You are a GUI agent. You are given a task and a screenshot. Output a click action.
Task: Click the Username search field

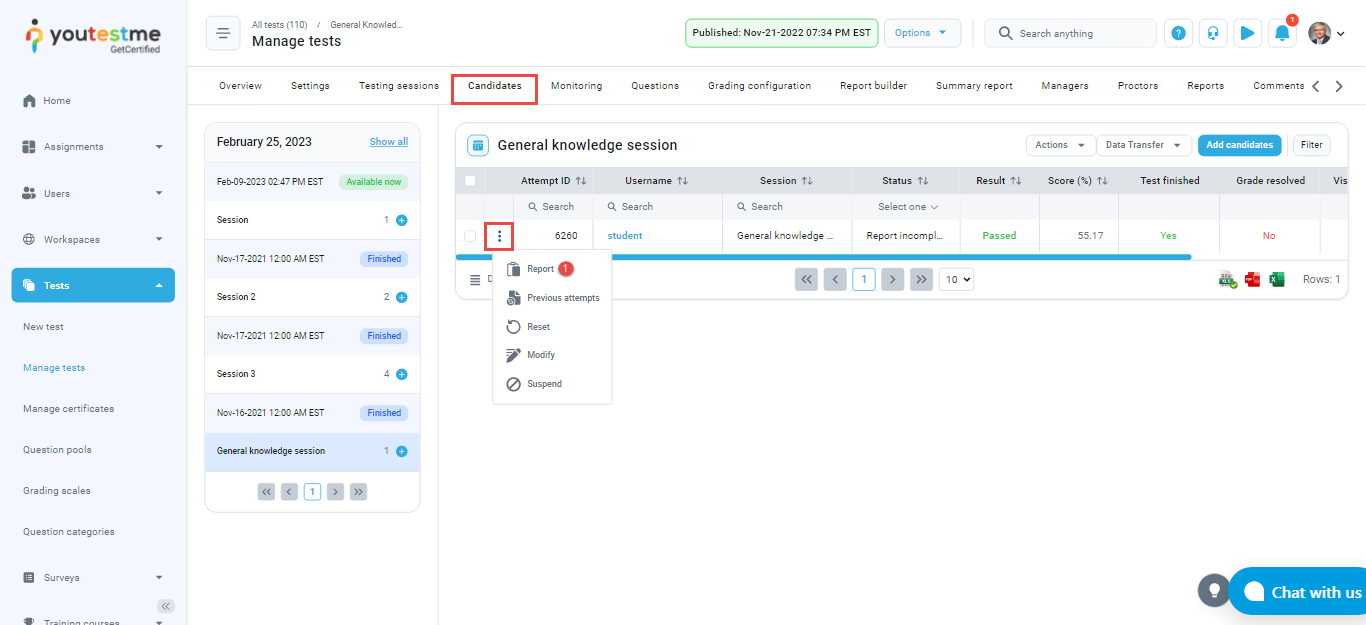coord(658,207)
